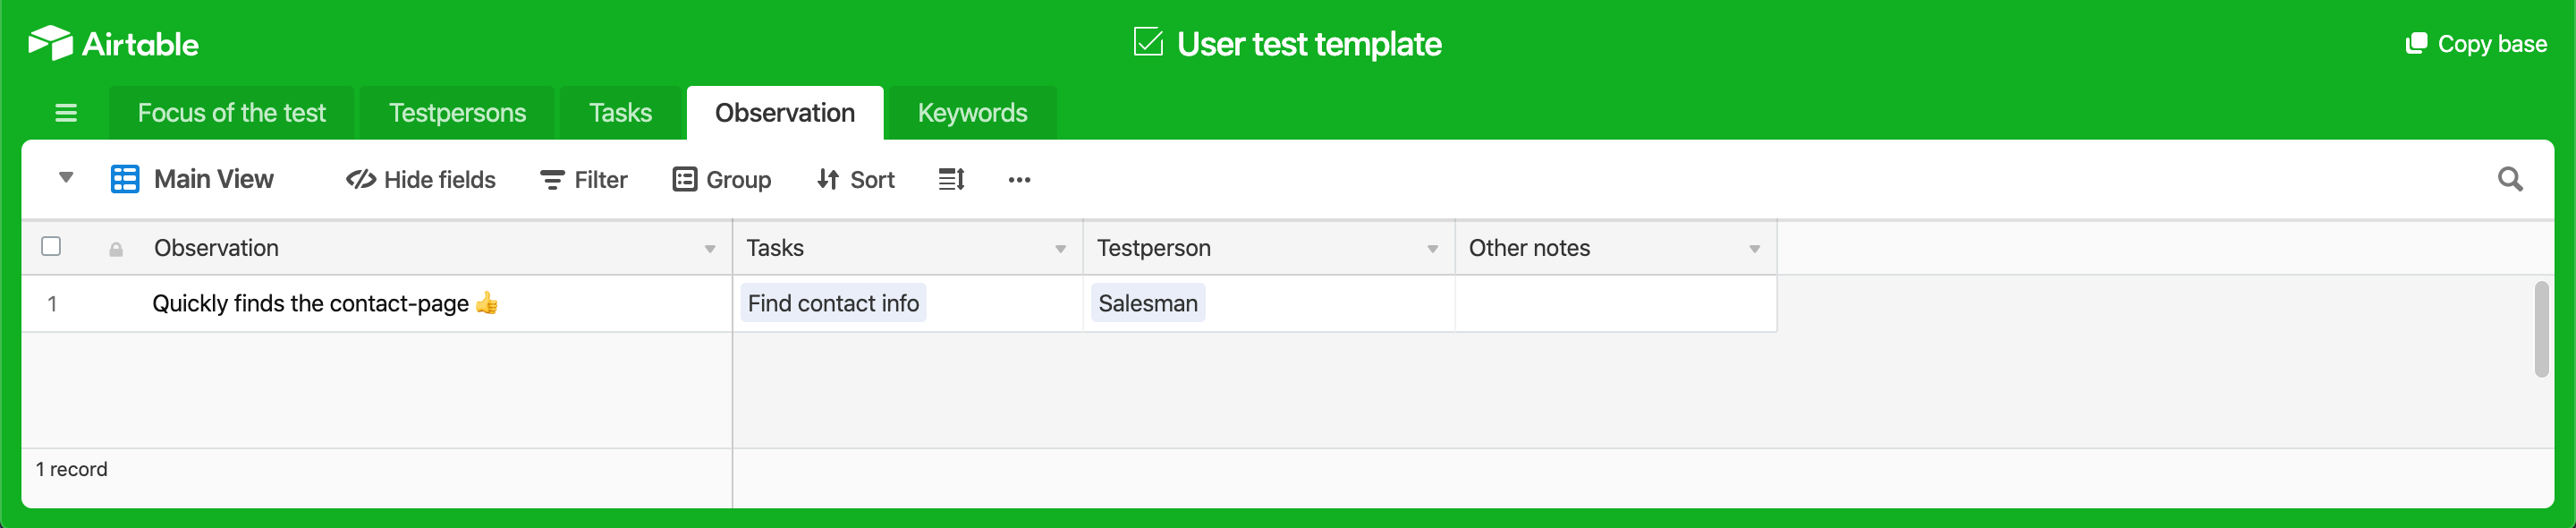Tick the select-all records checkbox
Screen dimensions: 2576x528
point(51,247)
